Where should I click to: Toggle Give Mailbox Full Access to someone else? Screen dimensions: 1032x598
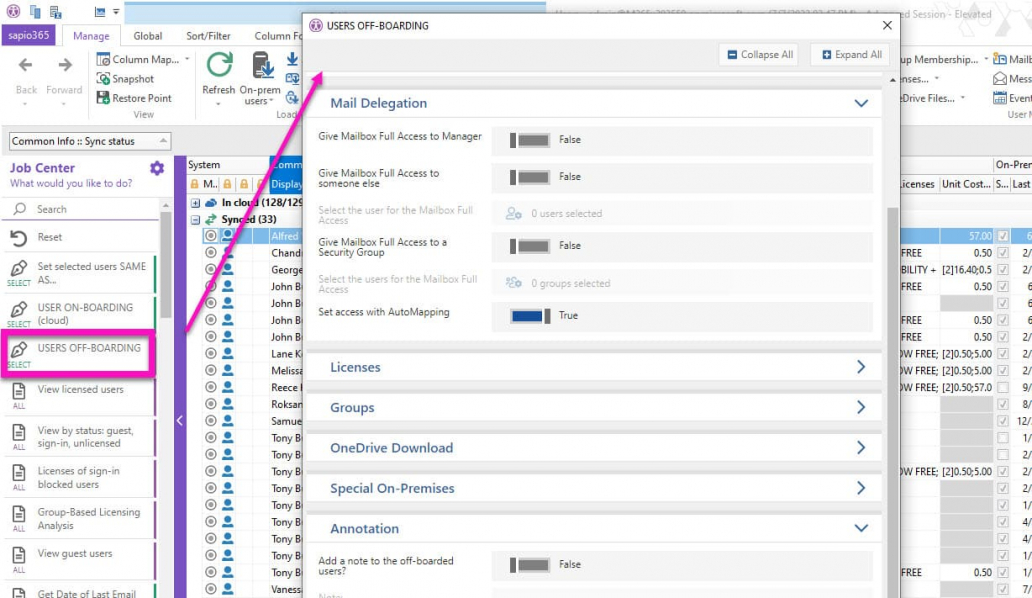tap(530, 177)
